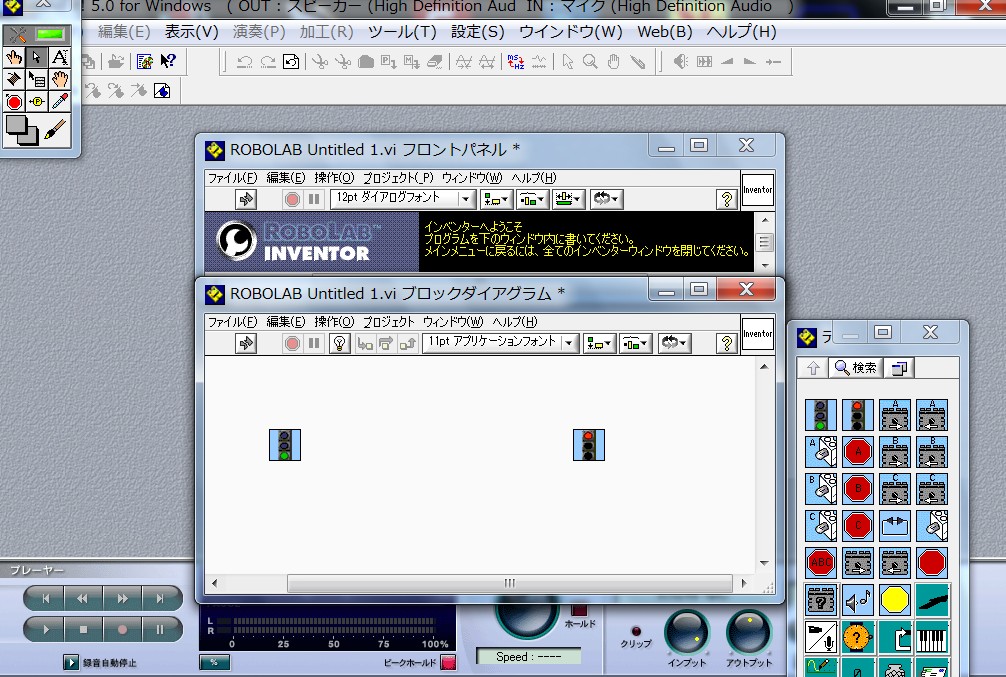Open the 表示(V) menu

191,31
